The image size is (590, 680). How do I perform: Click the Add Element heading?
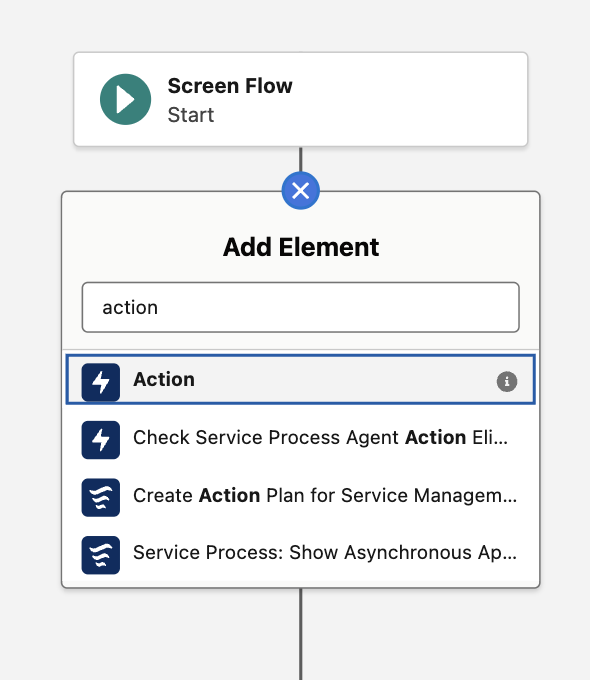(x=301, y=247)
